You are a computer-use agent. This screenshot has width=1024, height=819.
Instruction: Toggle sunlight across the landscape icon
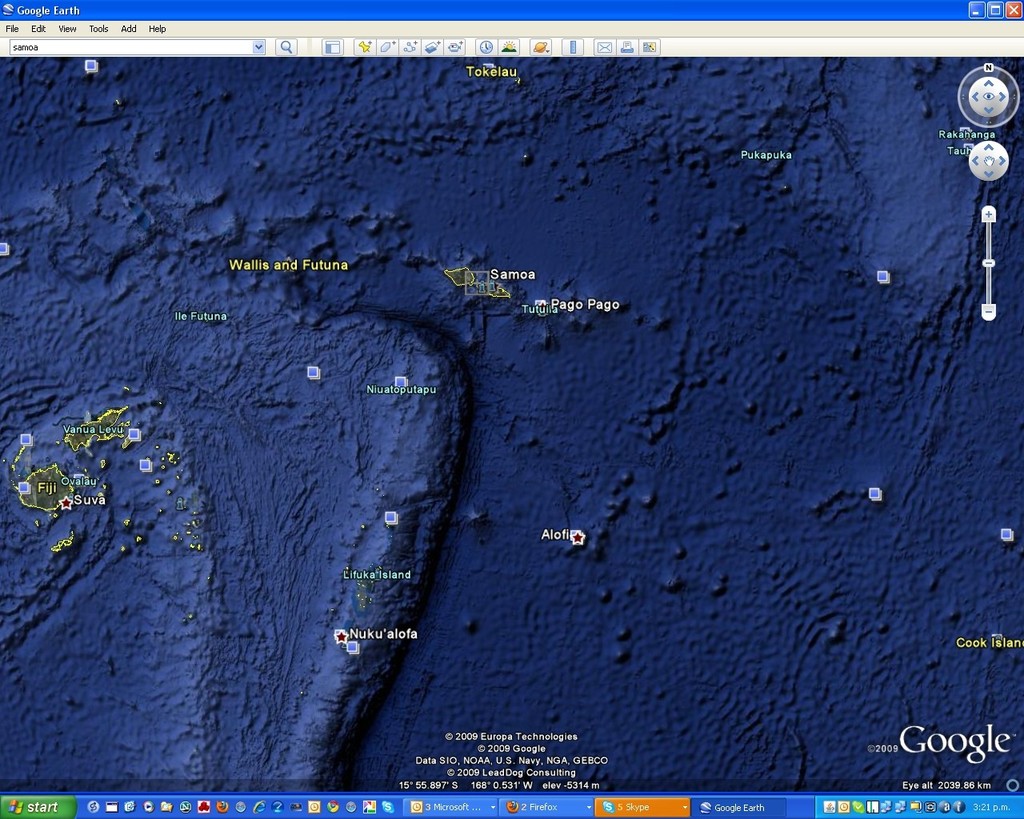(x=509, y=47)
